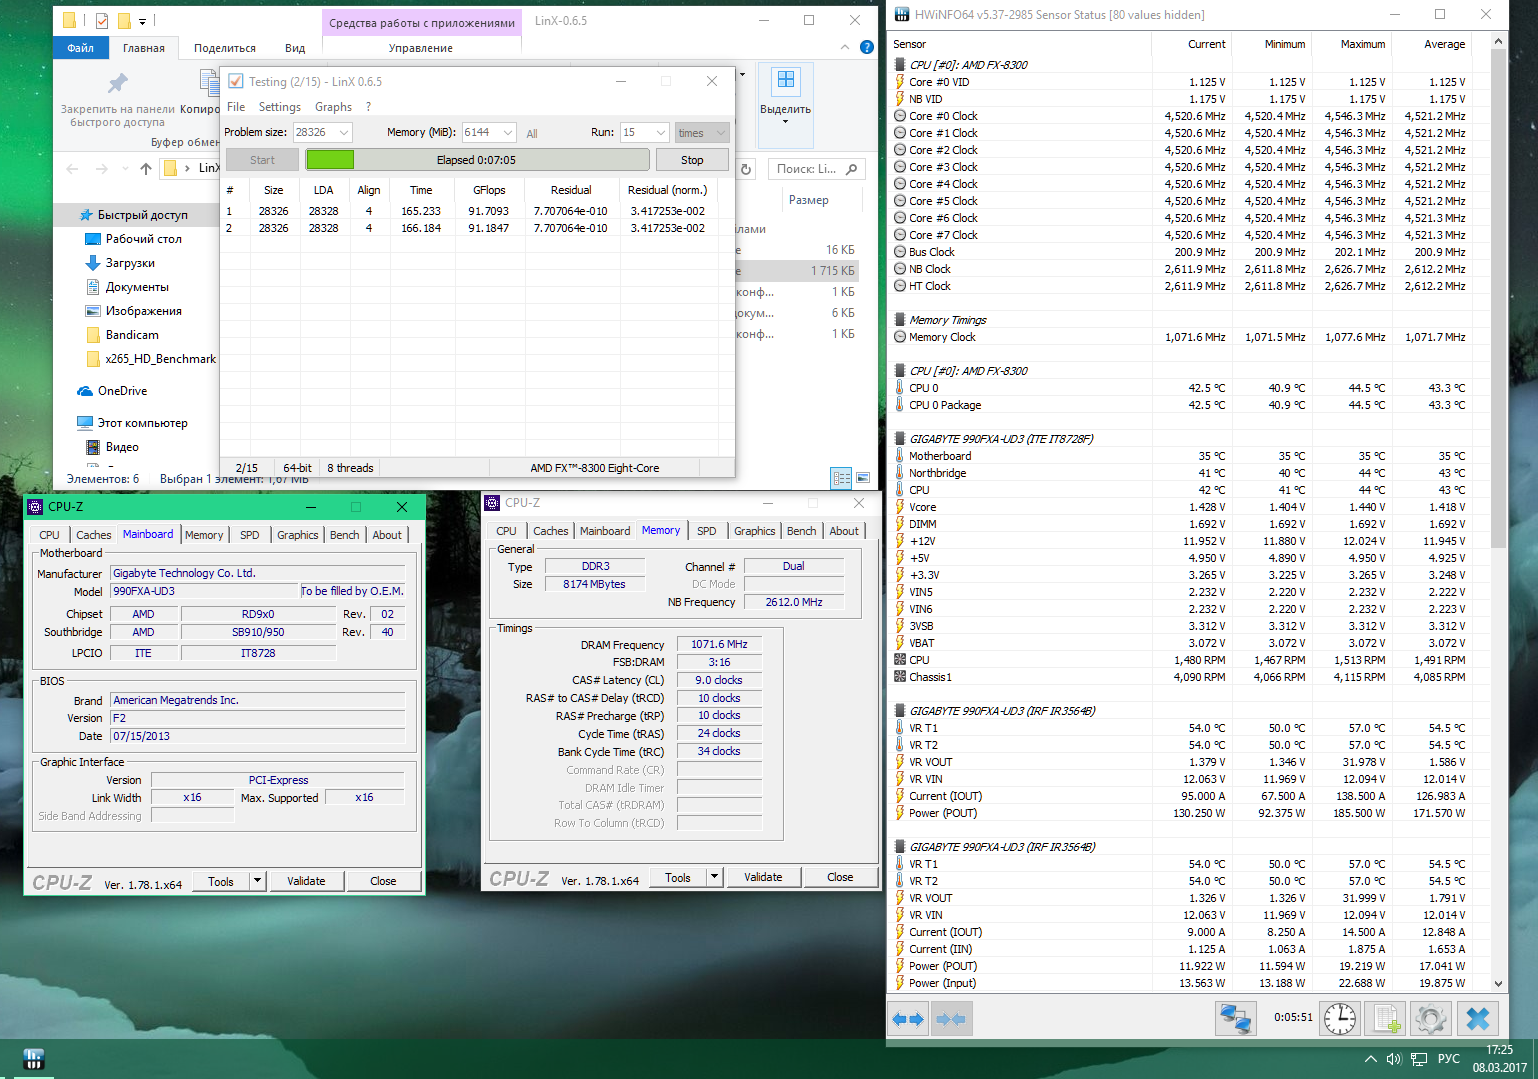Switch Explorer to large icons view toggle
The height and width of the screenshot is (1079, 1538).
863,478
